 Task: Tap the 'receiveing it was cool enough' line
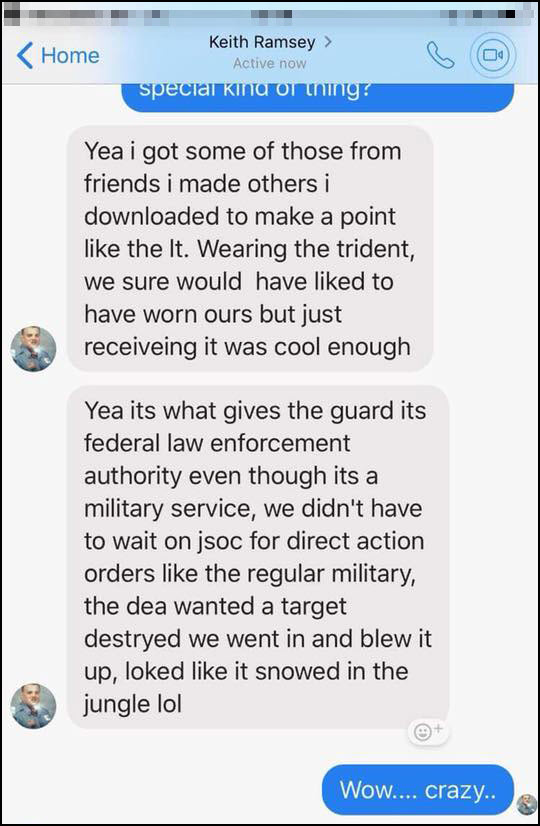247,347
